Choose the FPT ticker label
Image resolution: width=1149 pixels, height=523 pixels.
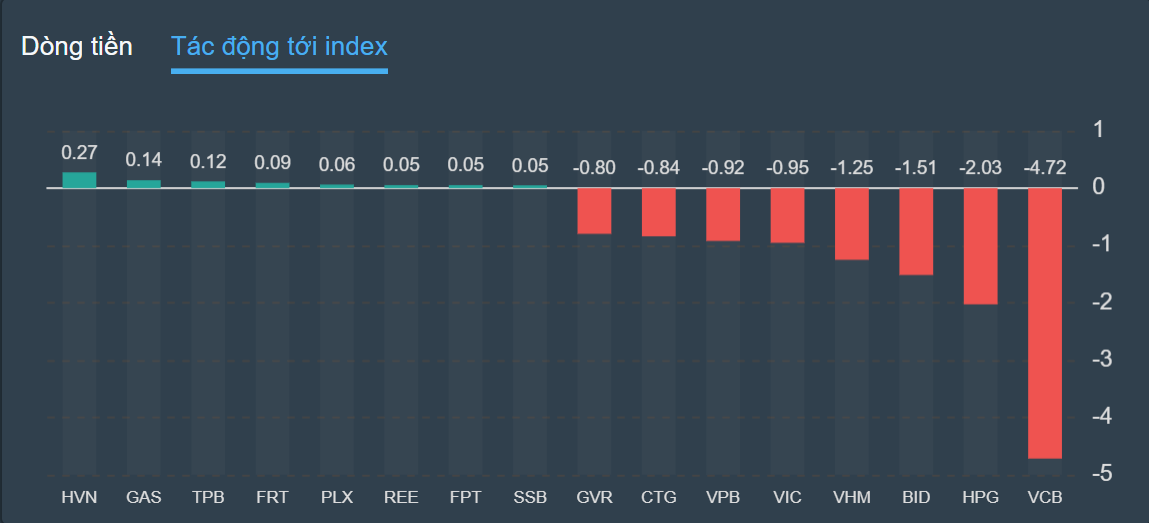(x=466, y=497)
